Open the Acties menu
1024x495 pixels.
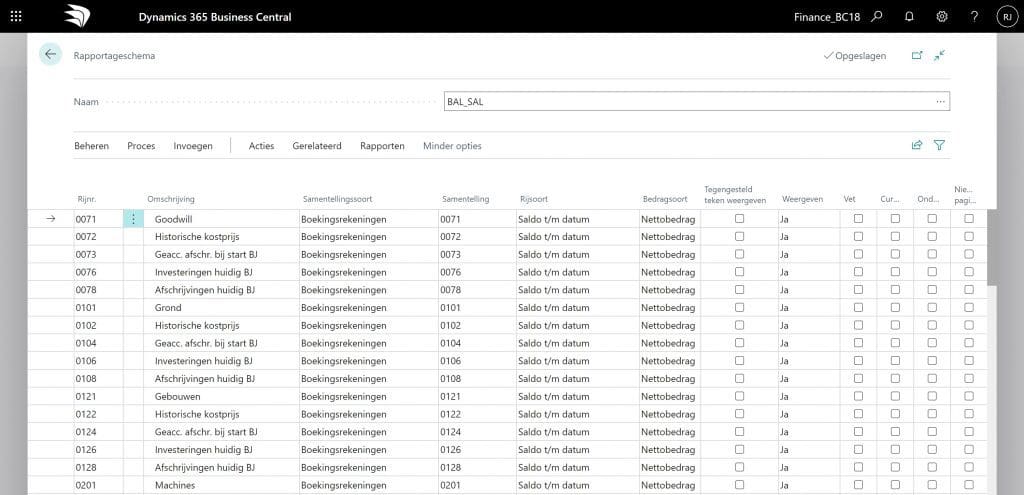[x=261, y=146]
